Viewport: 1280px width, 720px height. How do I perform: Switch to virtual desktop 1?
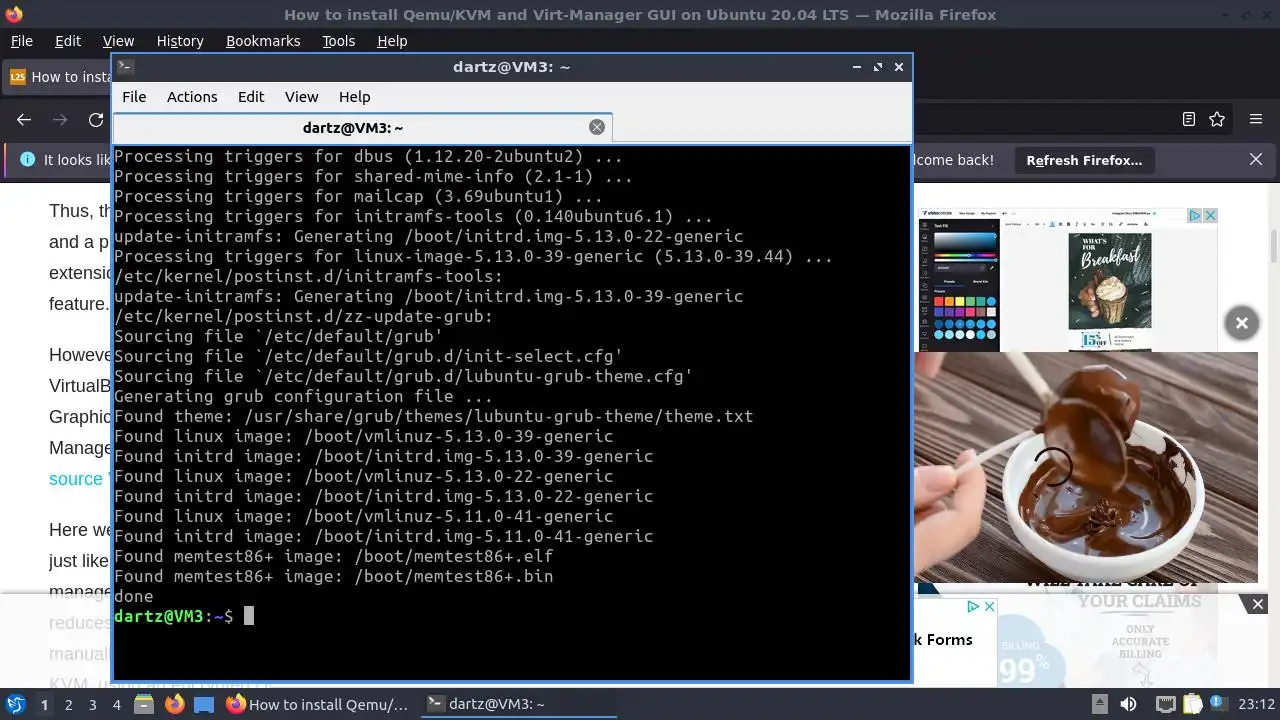point(44,704)
